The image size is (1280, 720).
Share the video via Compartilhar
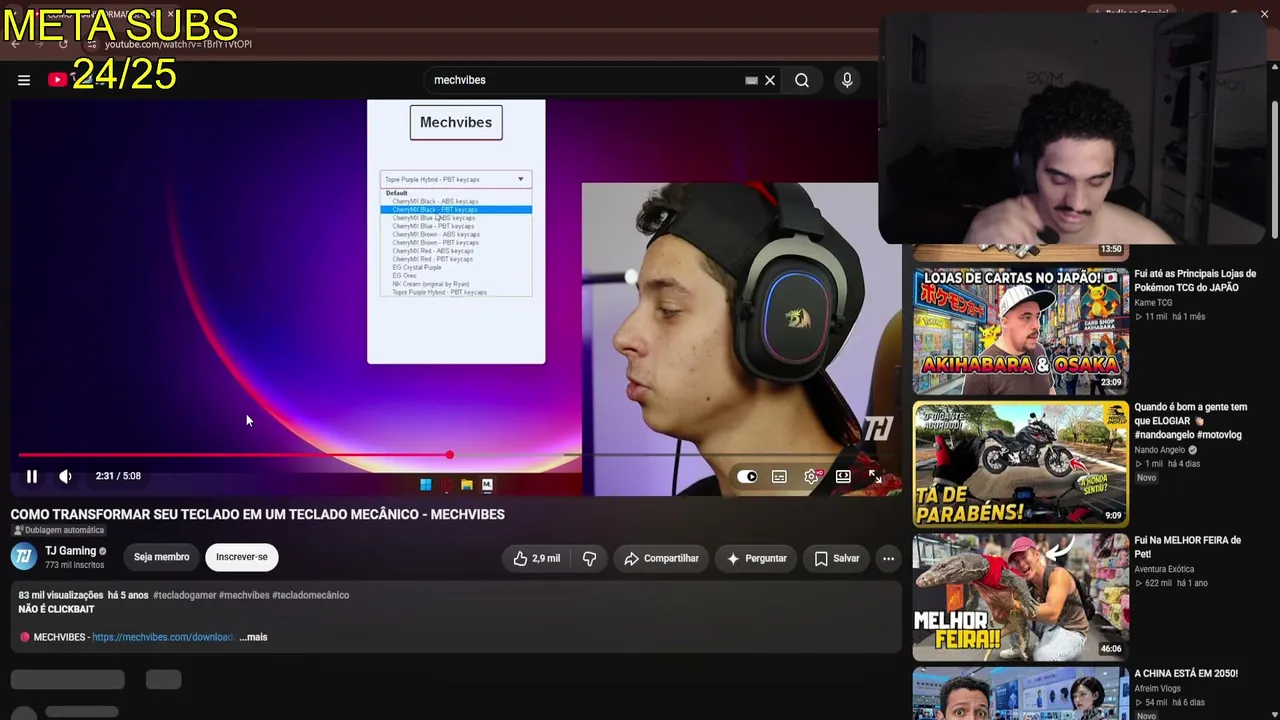[x=661, y=559]
